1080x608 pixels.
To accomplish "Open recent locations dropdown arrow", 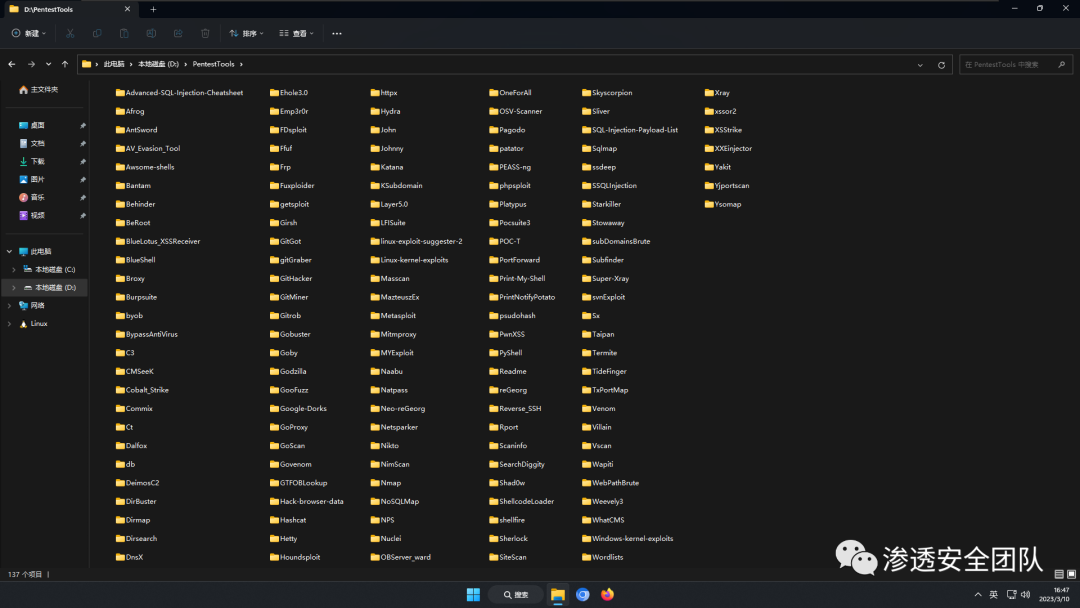I will pos(48,64).
